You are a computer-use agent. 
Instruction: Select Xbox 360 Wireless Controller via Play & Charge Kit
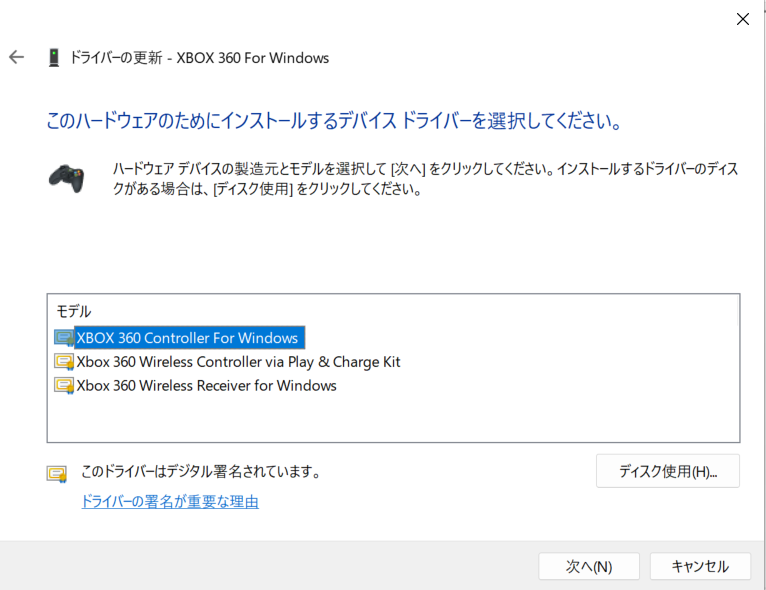[x=238, y=362]
